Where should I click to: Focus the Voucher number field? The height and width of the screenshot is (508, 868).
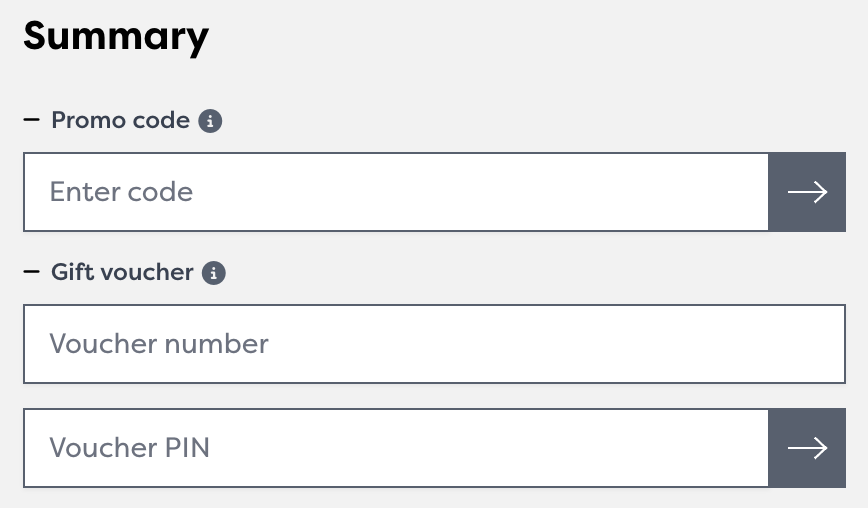coord(434,344)
